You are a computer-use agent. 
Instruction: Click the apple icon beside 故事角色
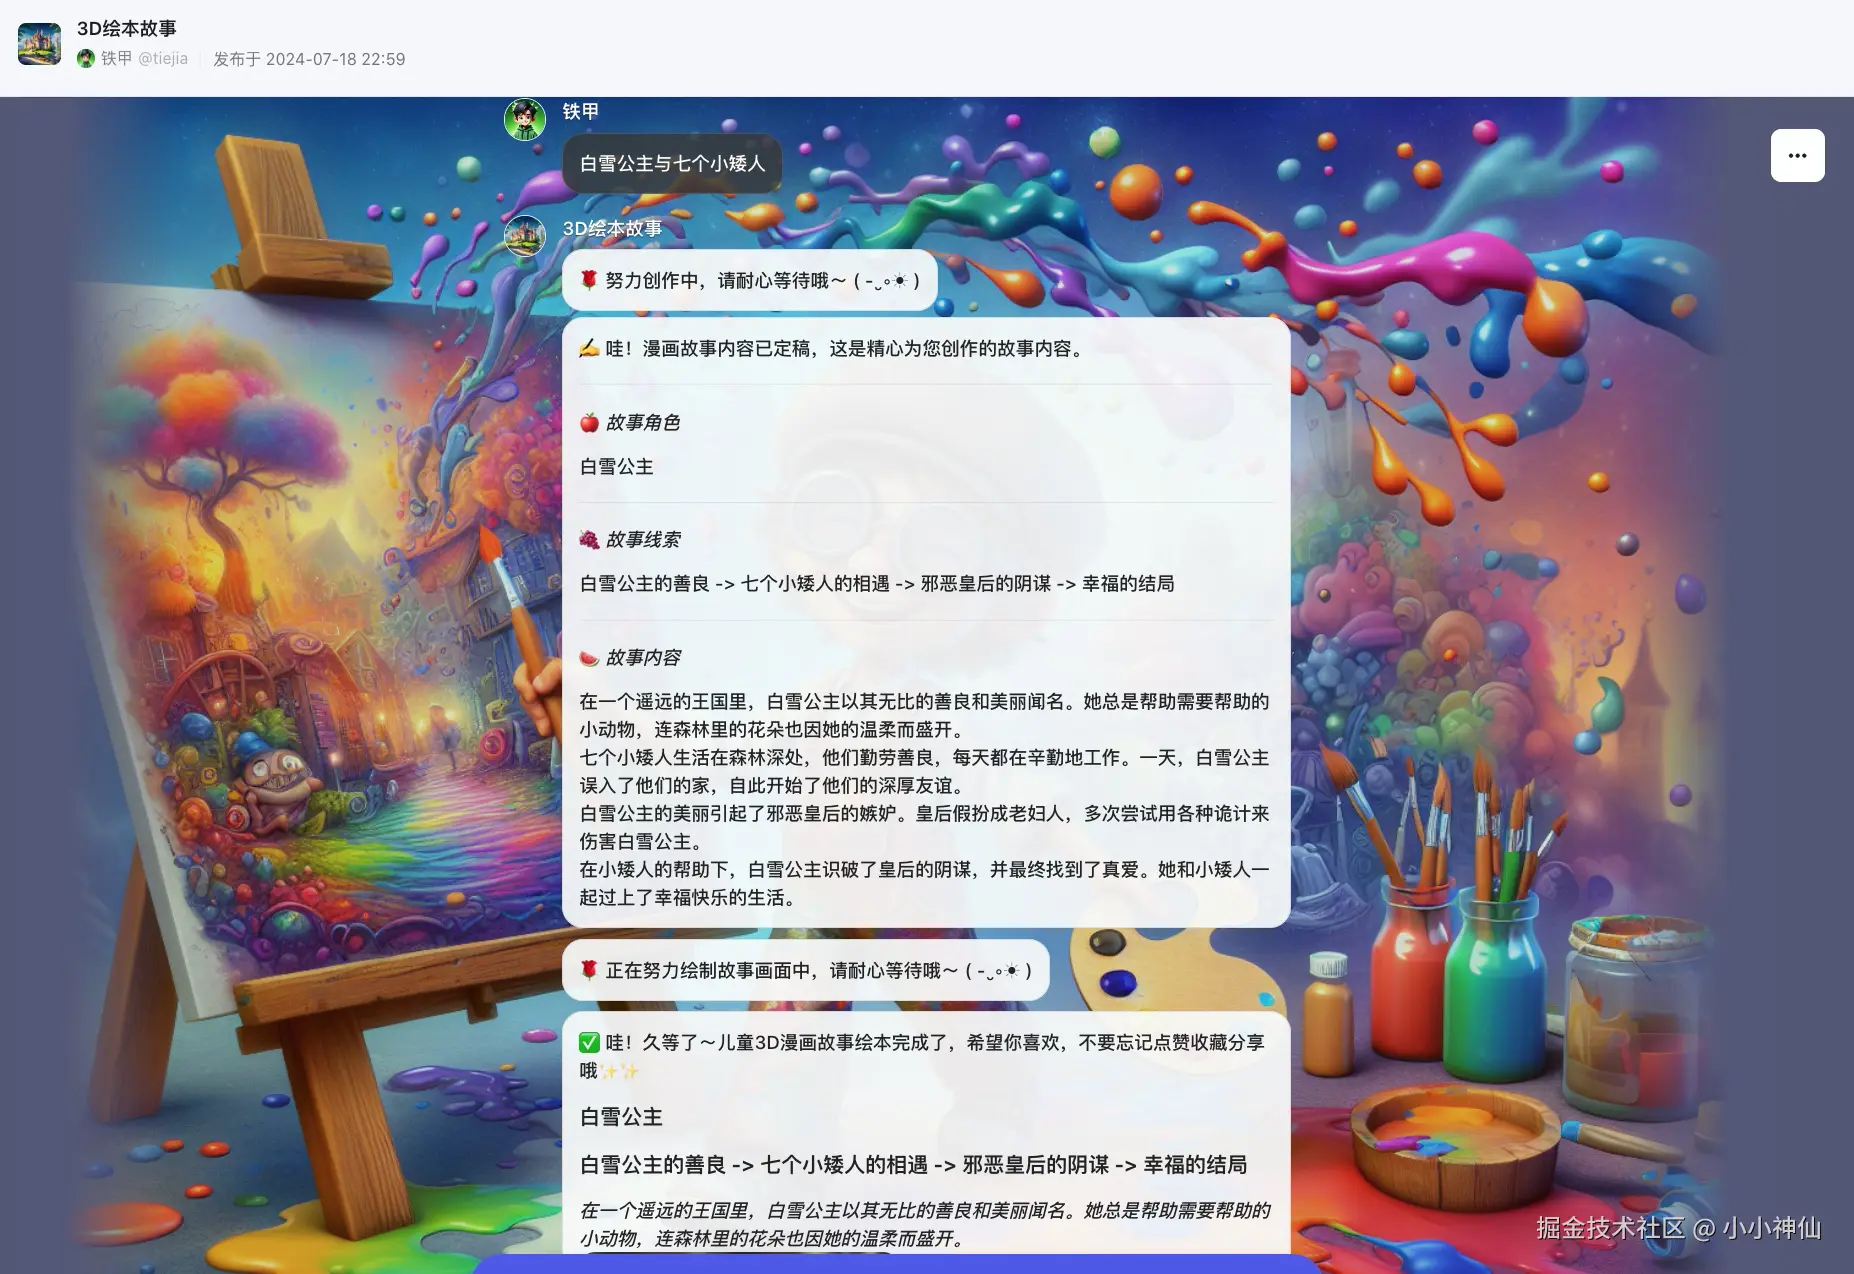[591, 421]
